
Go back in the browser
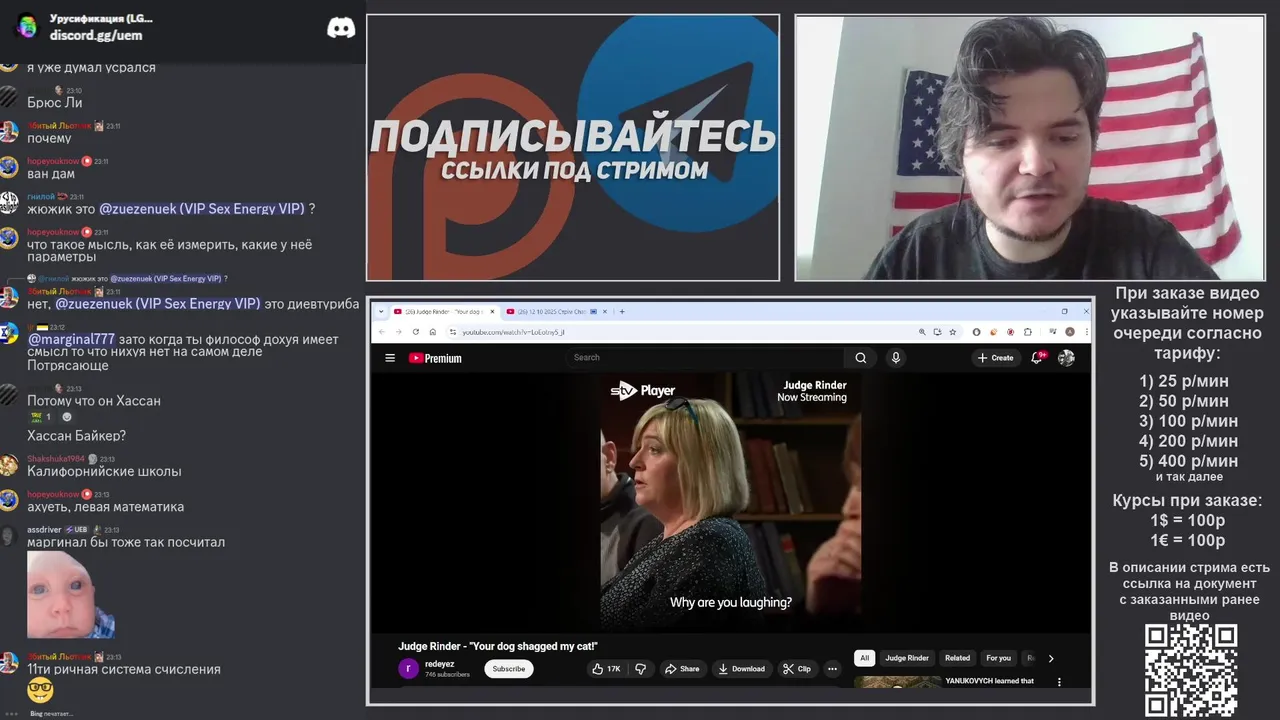click(x=381, y=332)
